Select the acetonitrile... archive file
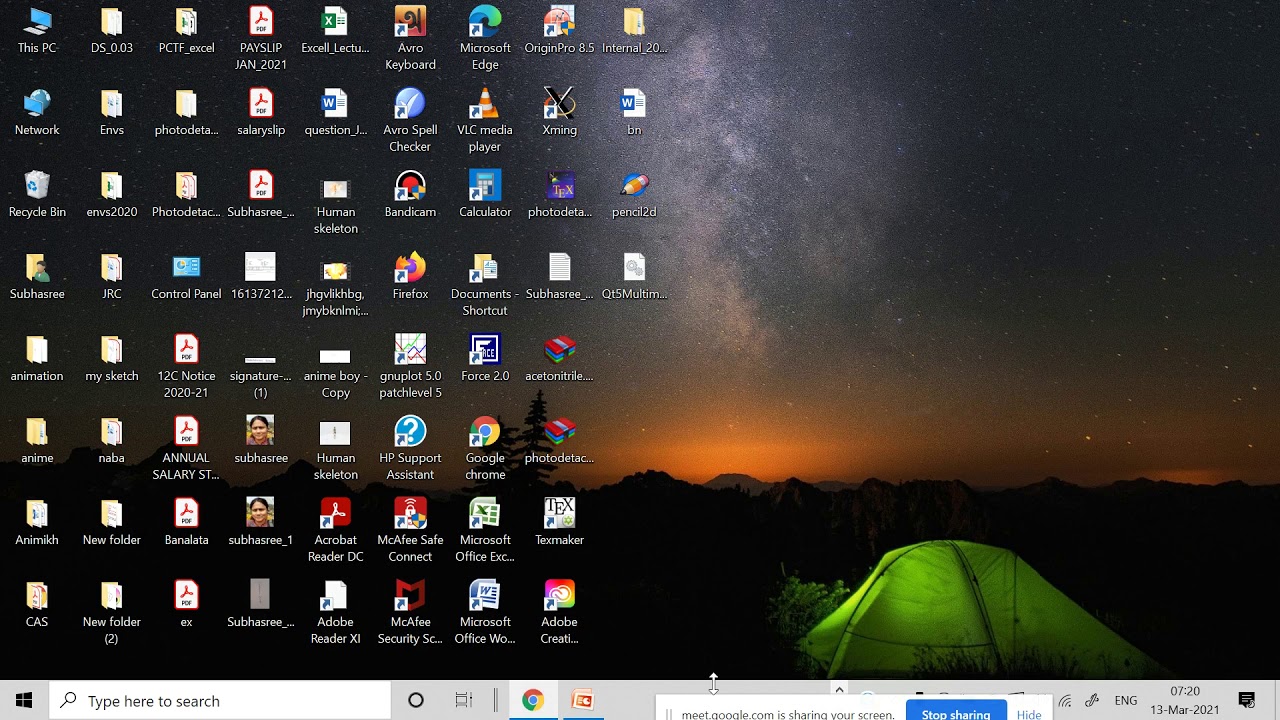The width and height of the screenshot is (1280, 720). (559, 359)
